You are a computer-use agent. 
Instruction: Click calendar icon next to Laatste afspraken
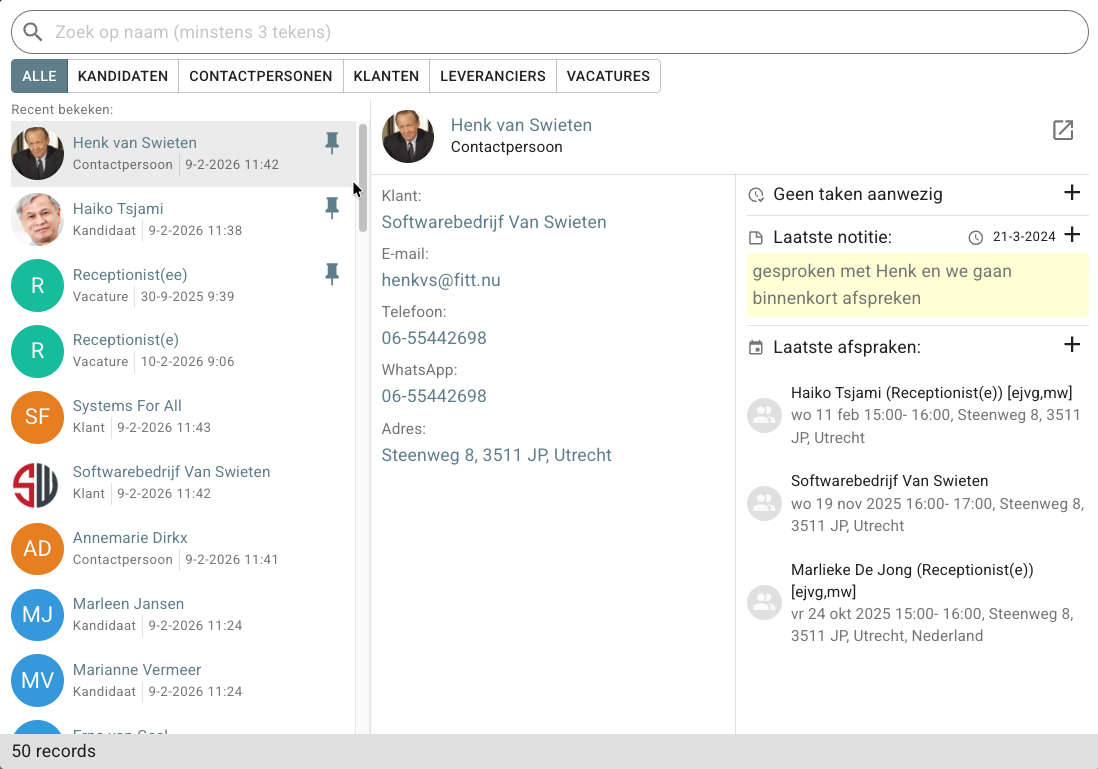(756, 347)
